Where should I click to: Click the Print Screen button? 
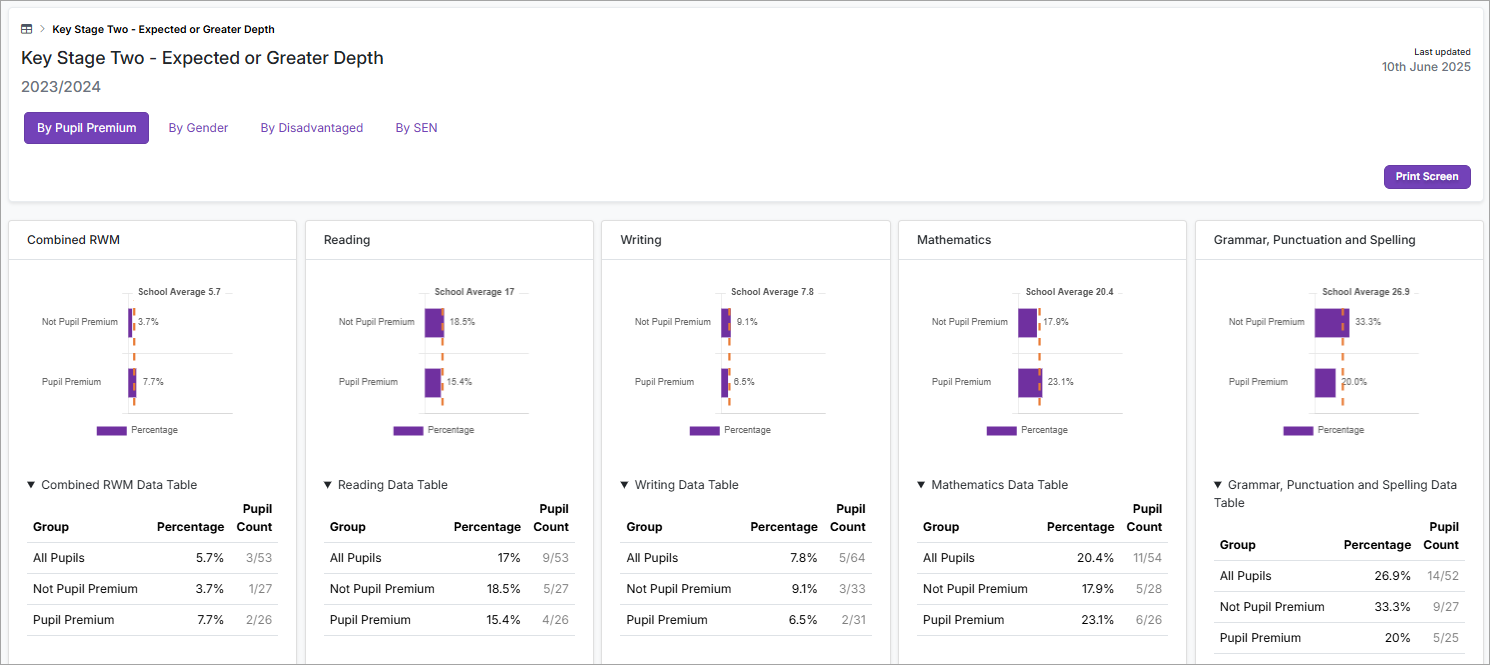tap(1427, 176)
